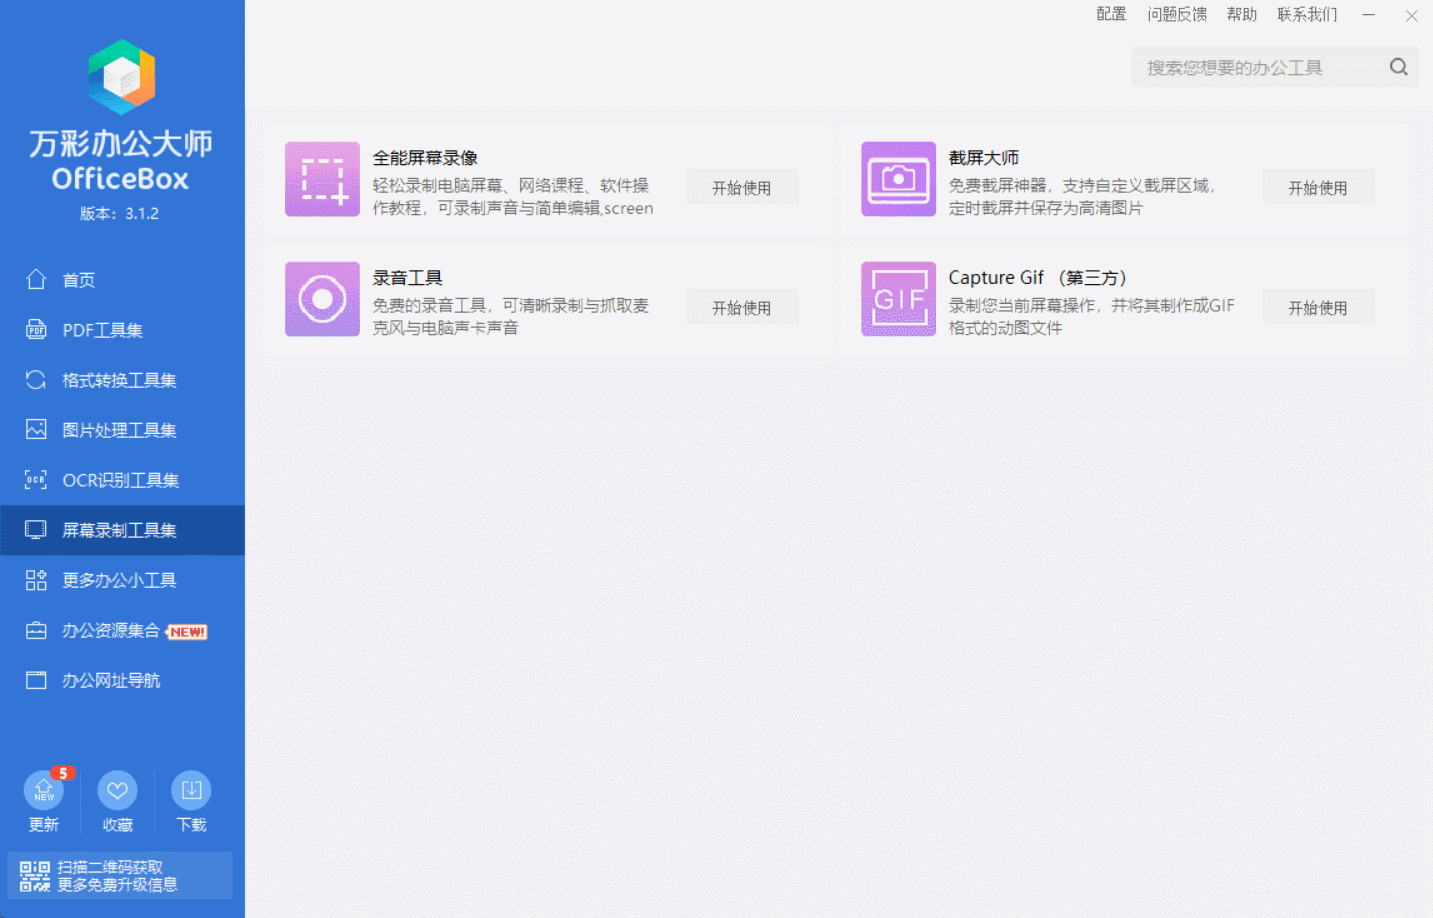Click 开始使用 for 全能屏幕录像

(742, 186)
